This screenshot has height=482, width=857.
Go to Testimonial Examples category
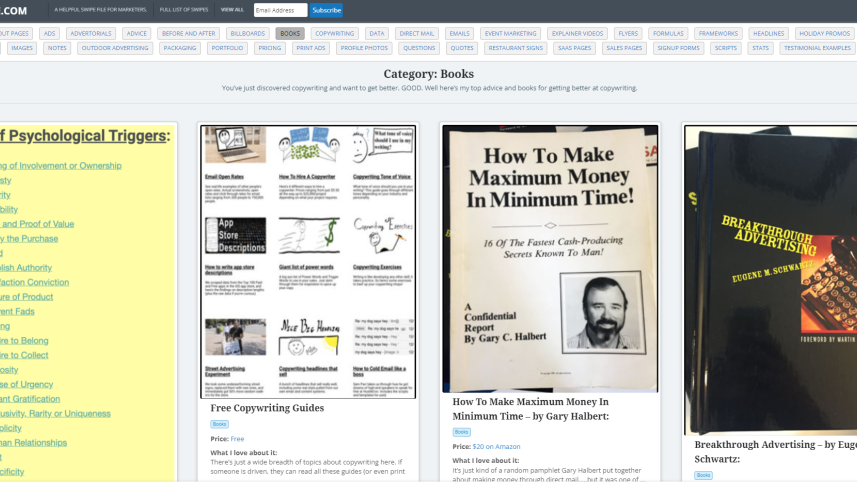pyautogui.click(x=816, y=48)
